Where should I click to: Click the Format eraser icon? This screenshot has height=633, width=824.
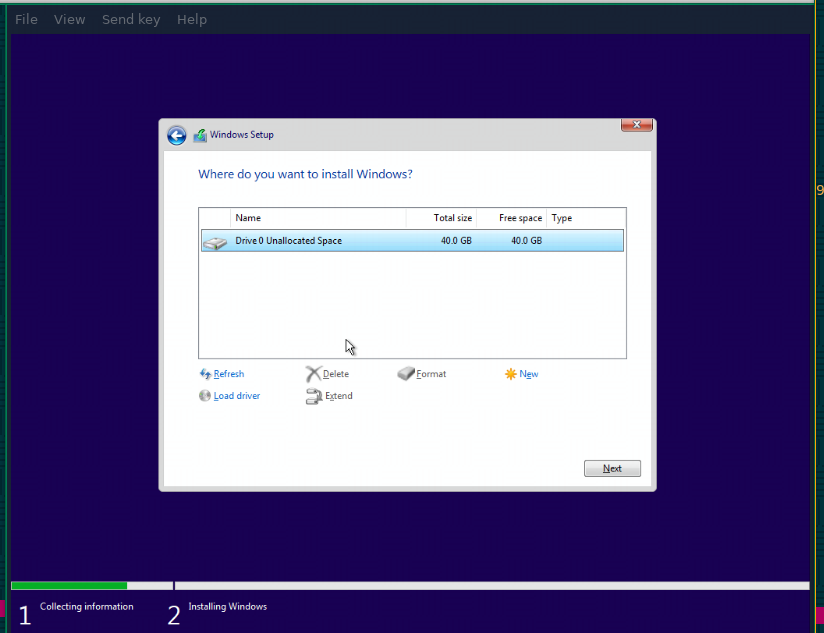tap(406, 373)
